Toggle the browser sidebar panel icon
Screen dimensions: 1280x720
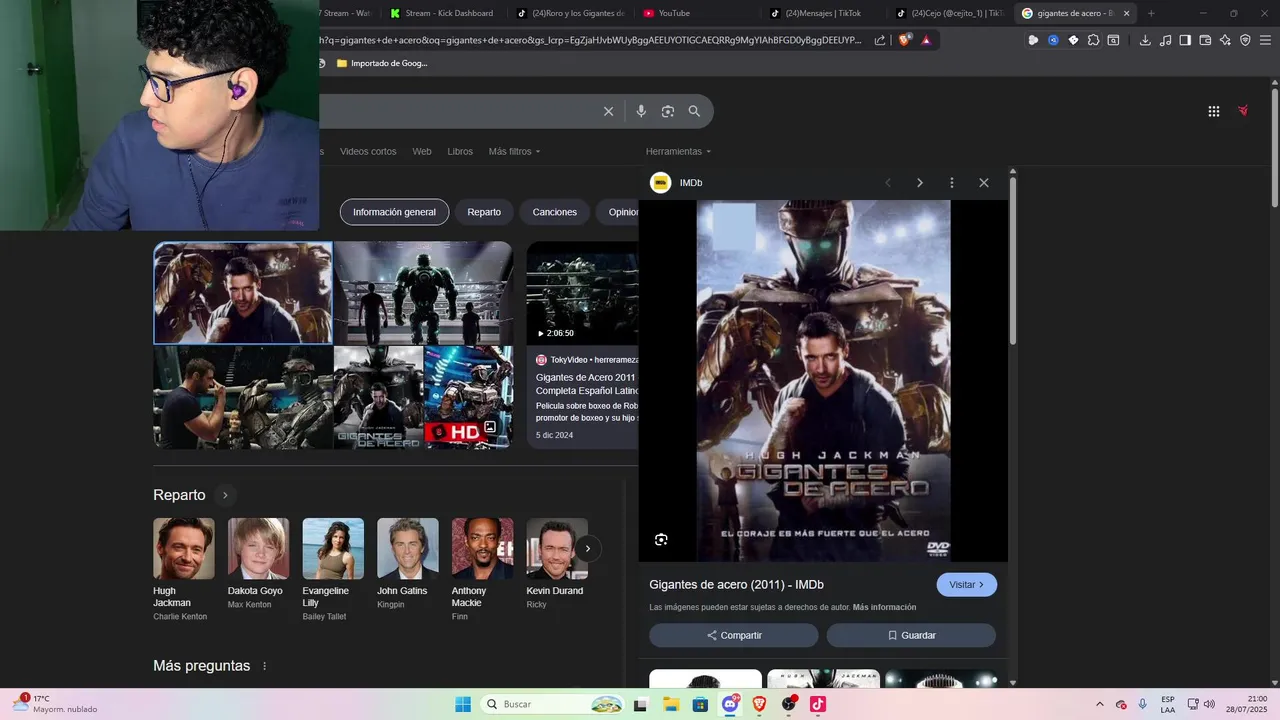click(x=1185, y=40)
